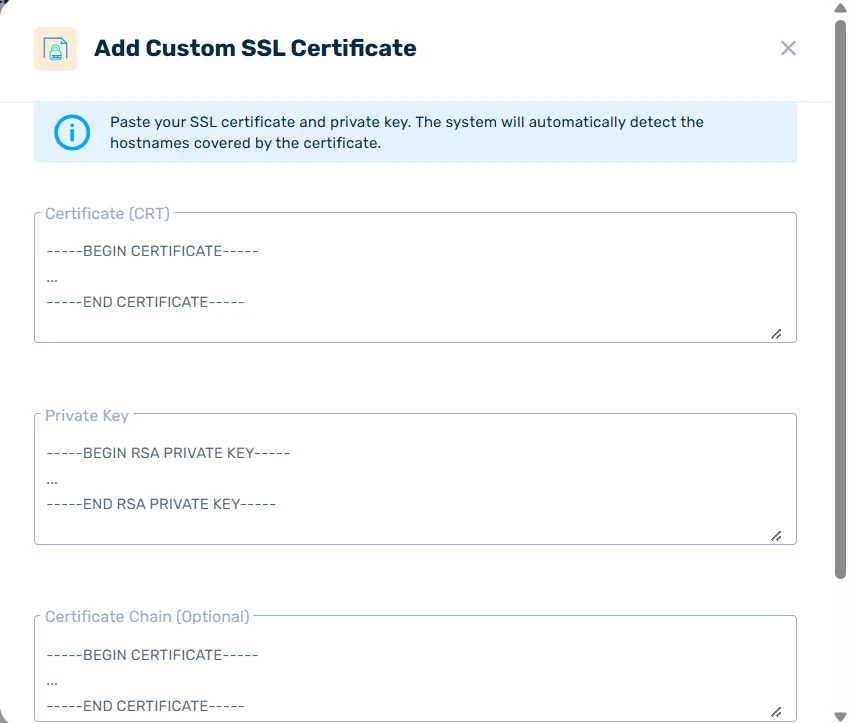
Task: Click the Private Key field resize handle
Action: tap(776, 536)
